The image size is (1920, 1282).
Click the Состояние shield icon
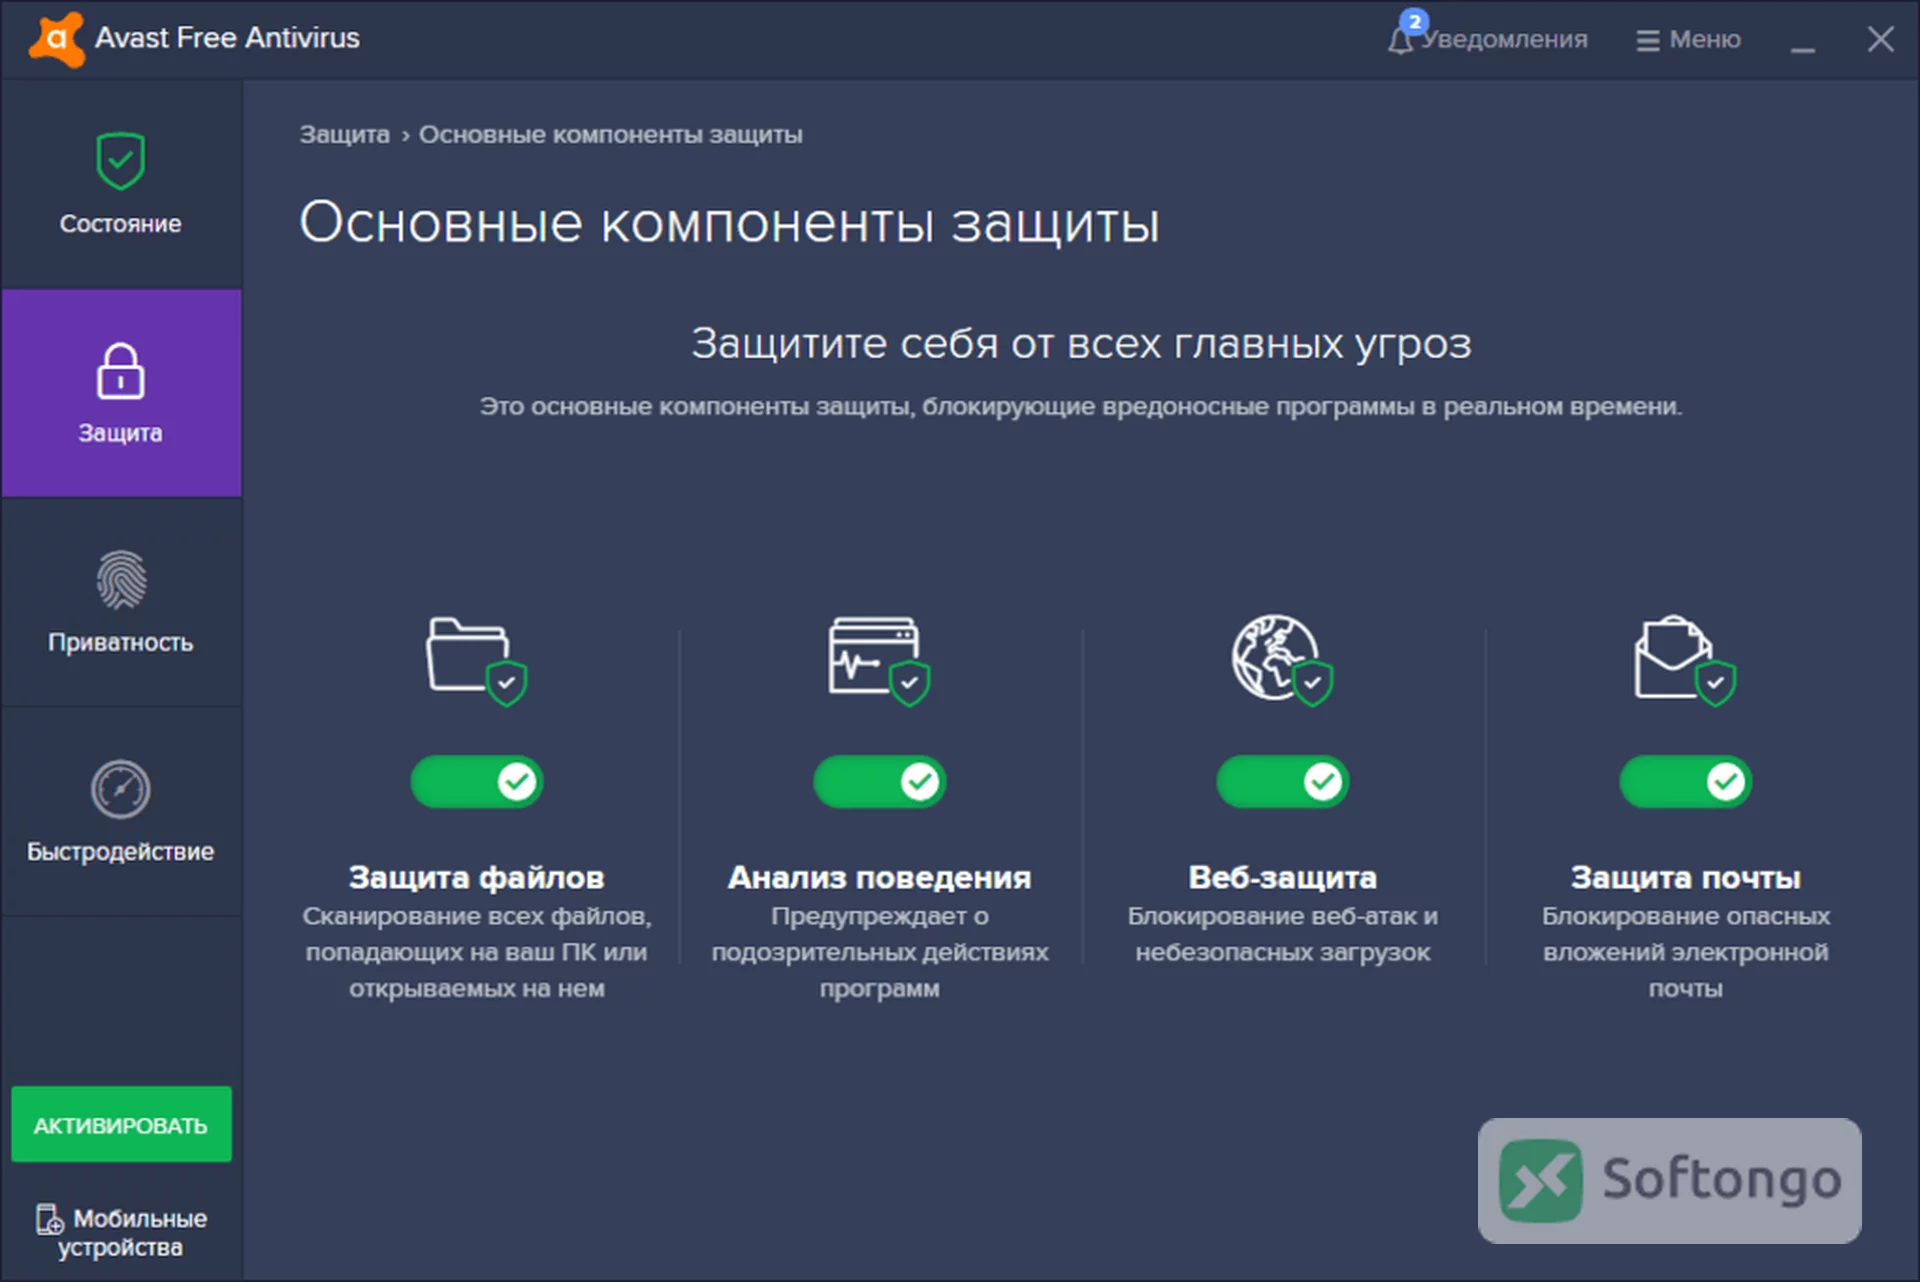(x=120, y=160)
